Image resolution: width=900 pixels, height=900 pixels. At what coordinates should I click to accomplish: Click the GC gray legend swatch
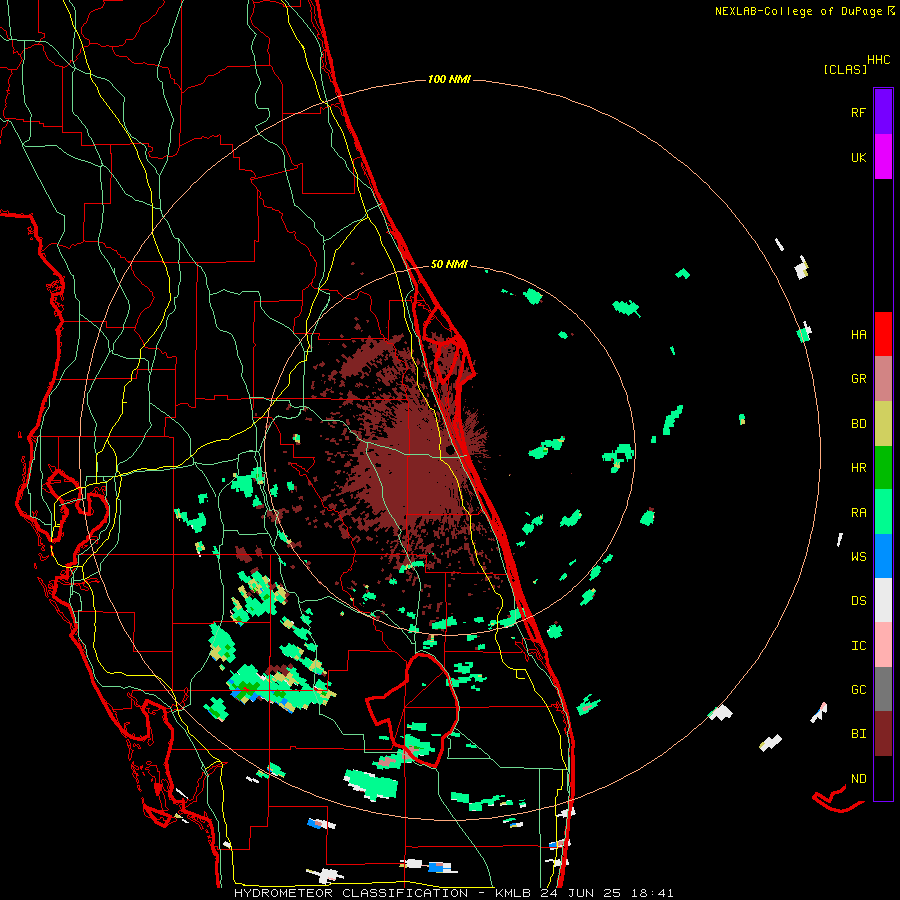(883, 689)
